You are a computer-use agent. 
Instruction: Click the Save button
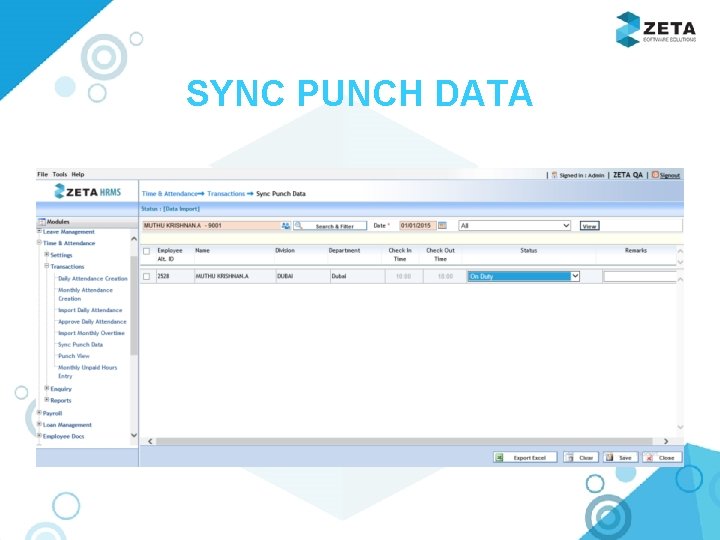coord(620,457)
